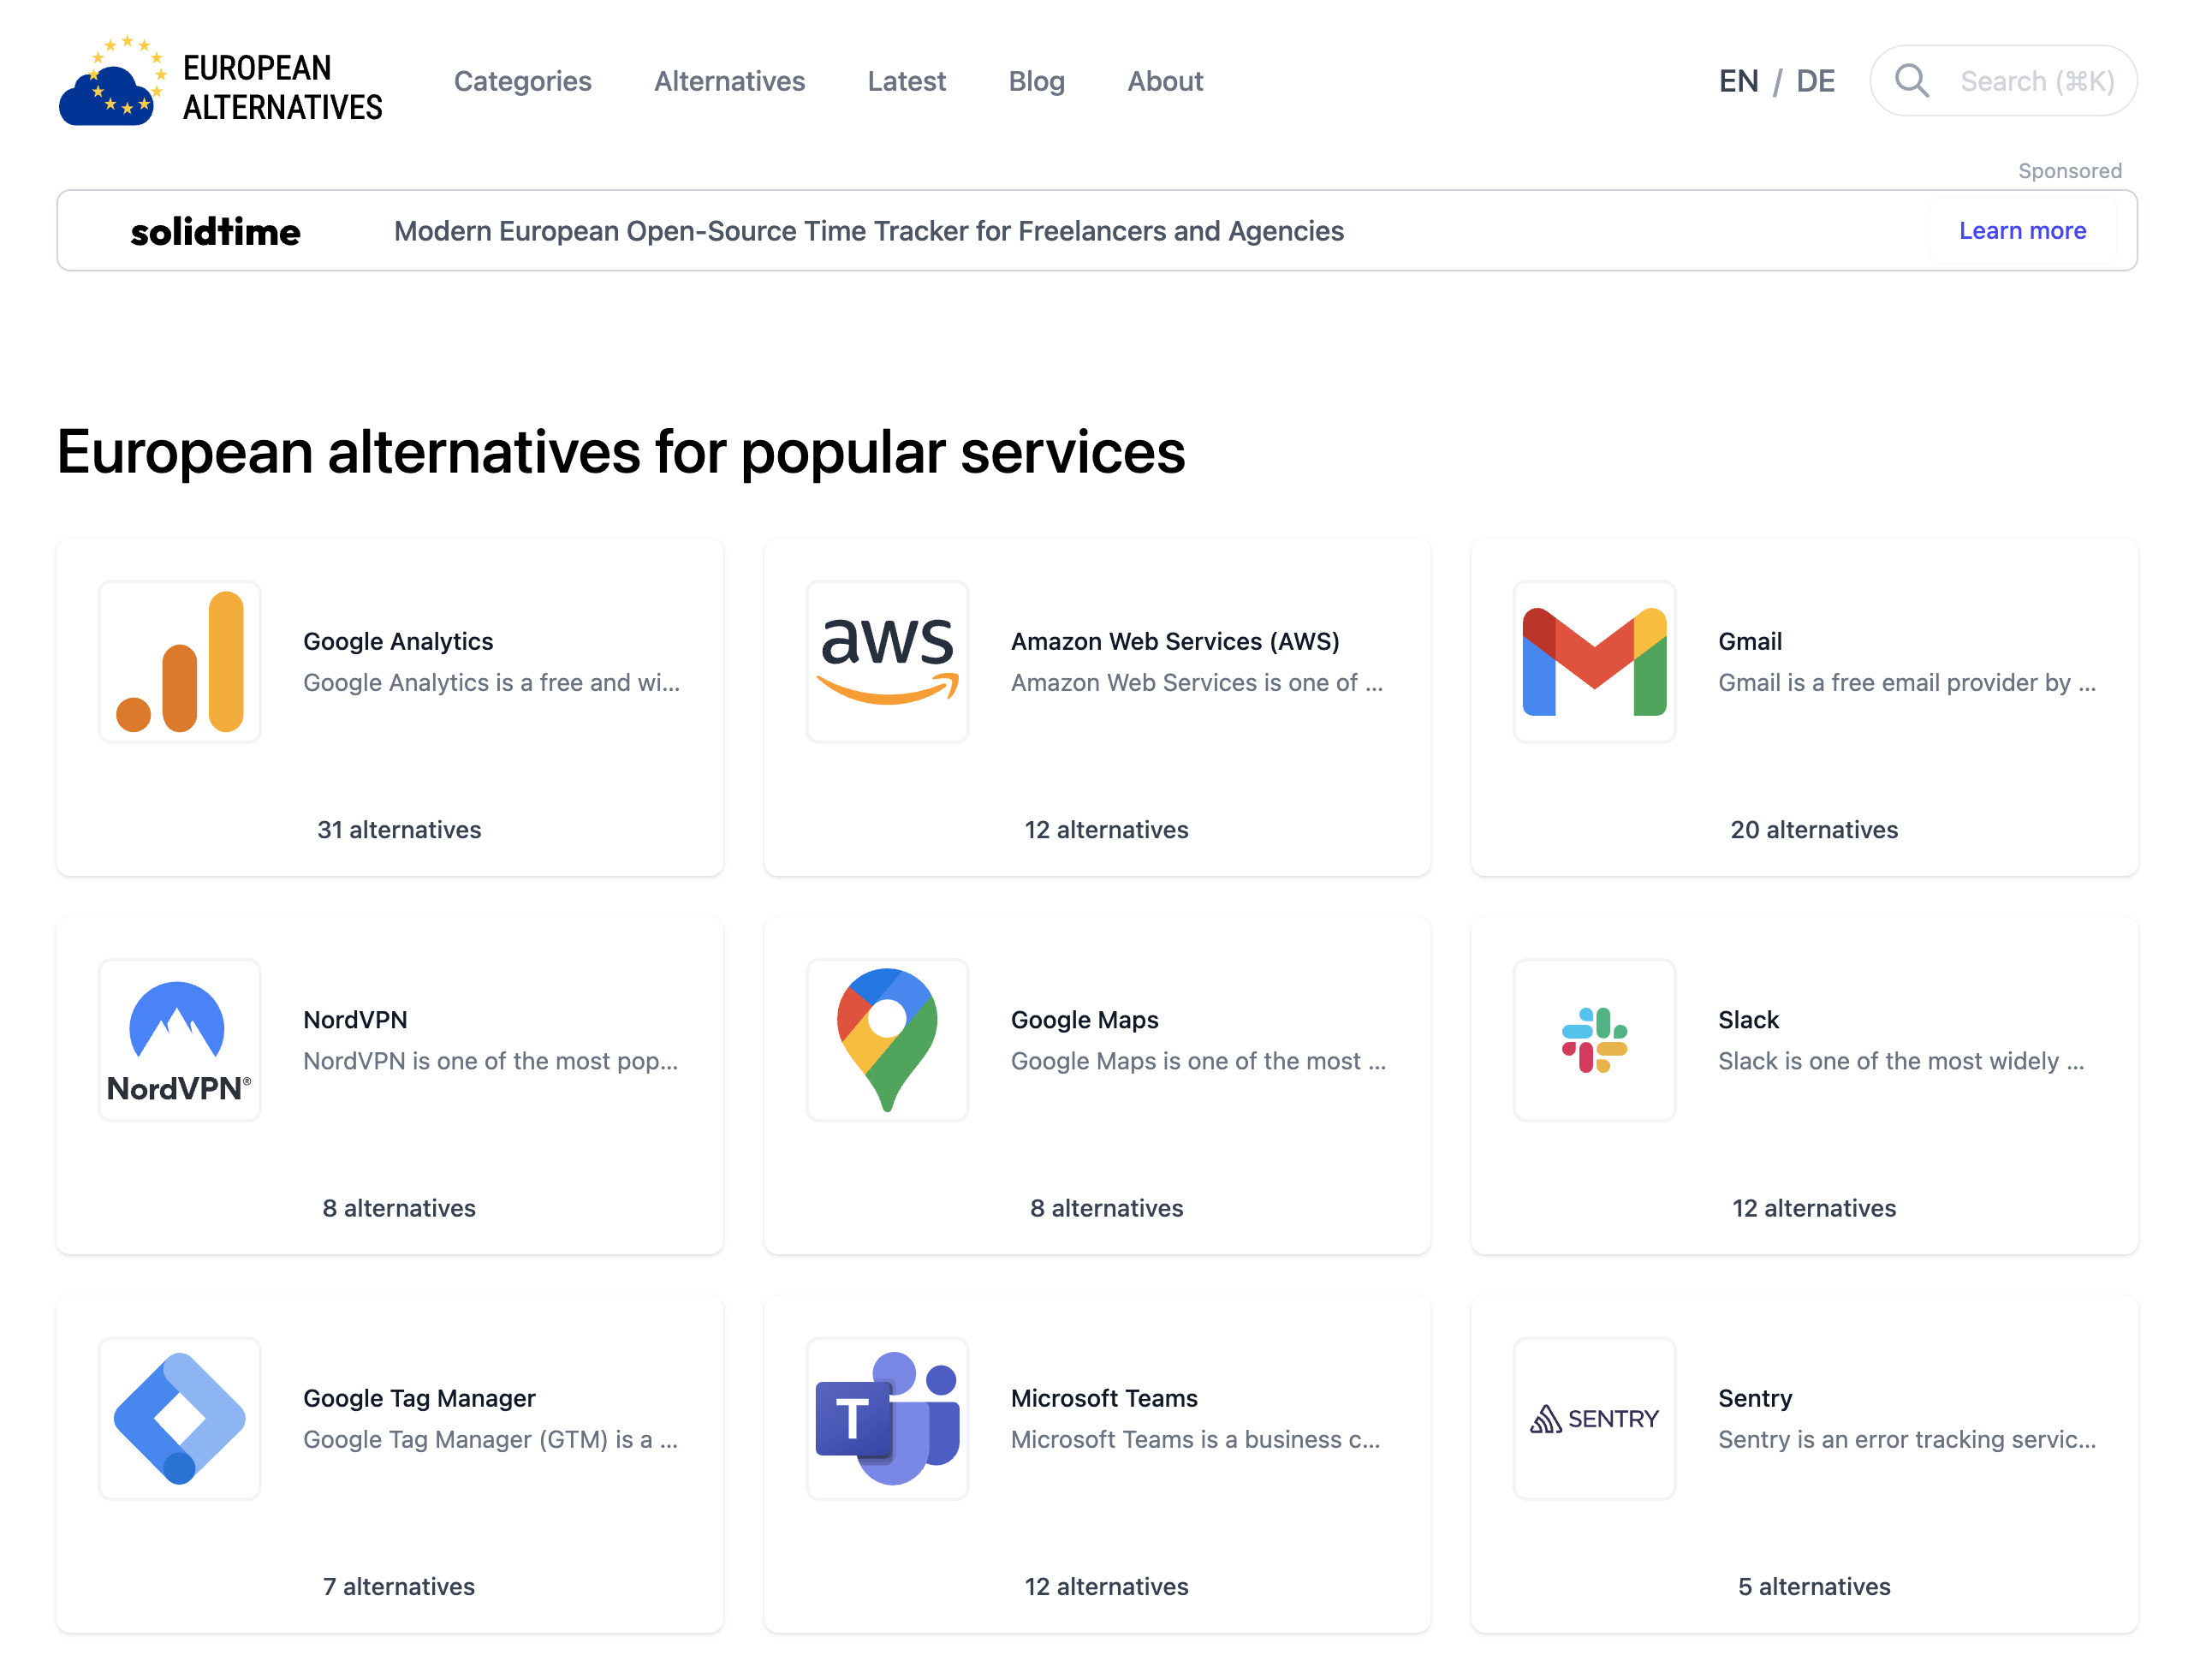Open the Microsoft Teams logo
Viewport: 2212px width, 1661px height.
(x=887, y=1418)
